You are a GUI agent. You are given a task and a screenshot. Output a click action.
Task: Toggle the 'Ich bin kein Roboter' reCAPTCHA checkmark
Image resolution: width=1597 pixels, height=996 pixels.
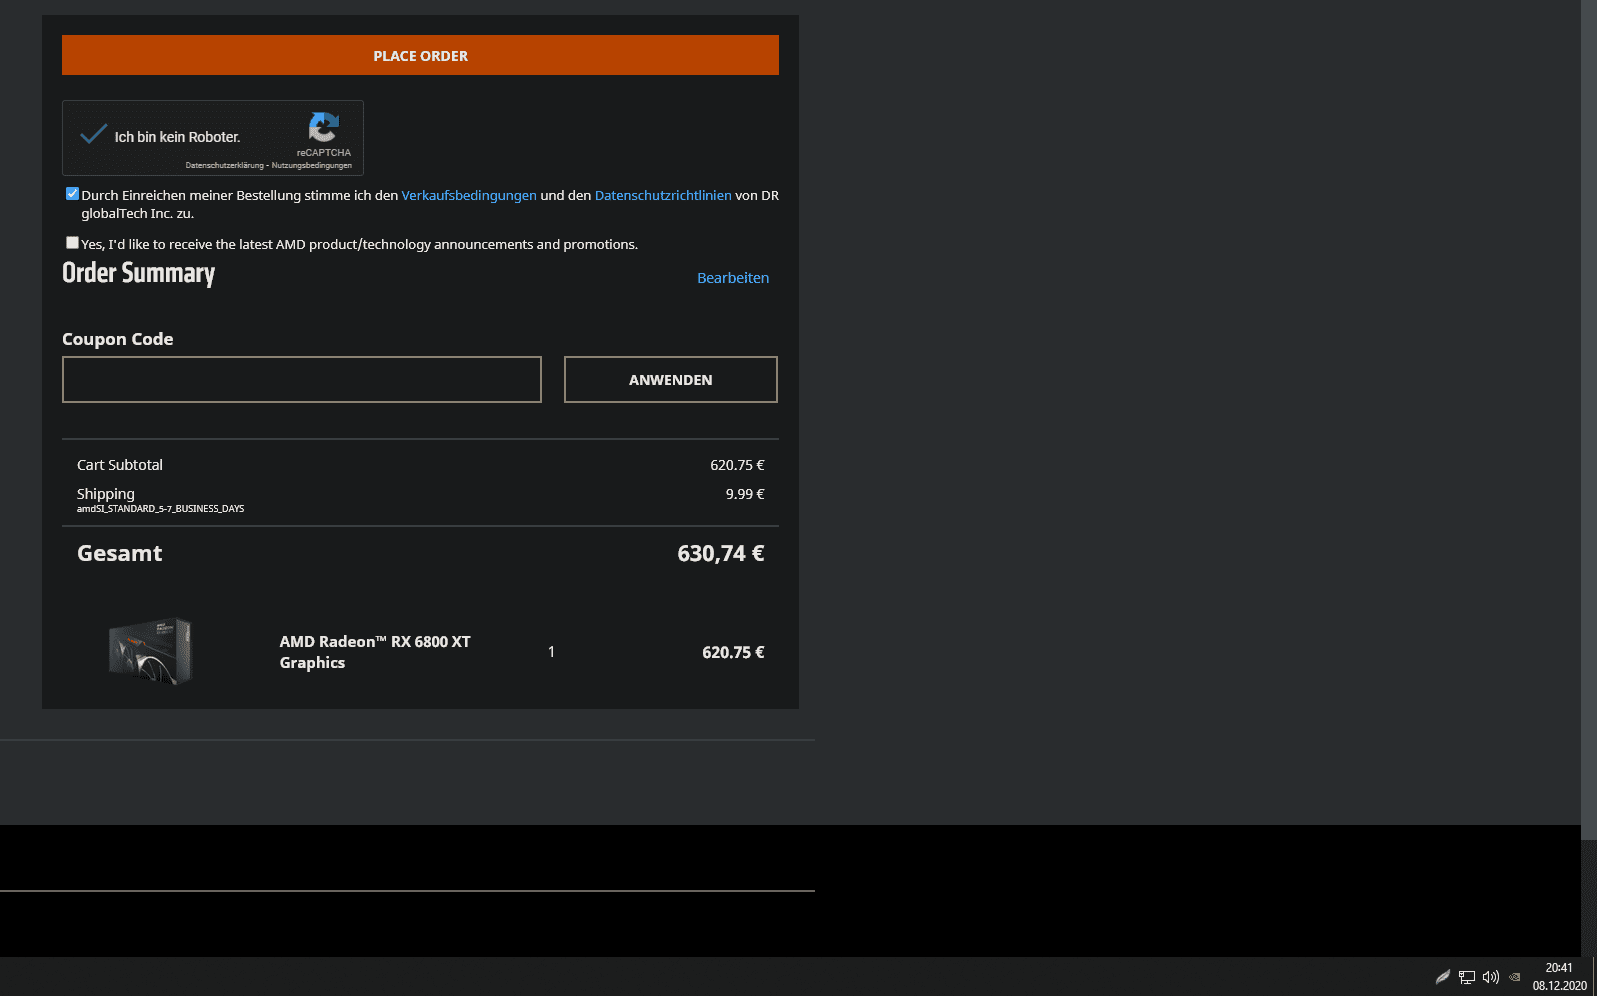pos(93,135)
